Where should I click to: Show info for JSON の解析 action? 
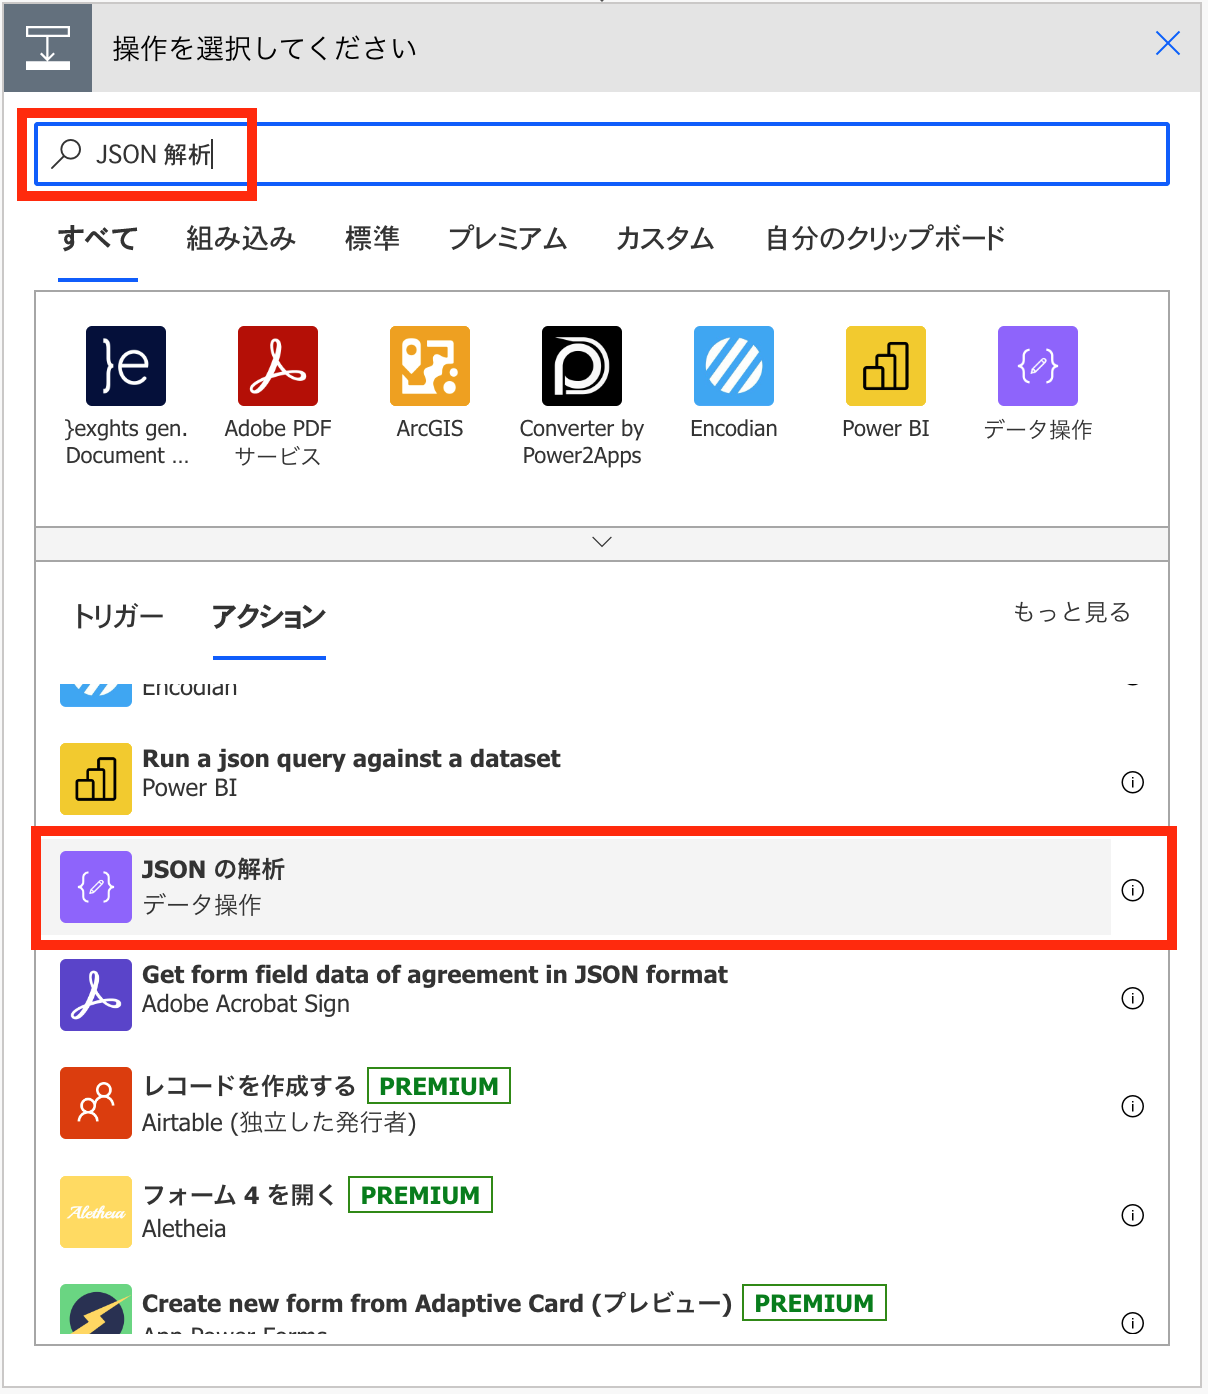[1133, 890]
